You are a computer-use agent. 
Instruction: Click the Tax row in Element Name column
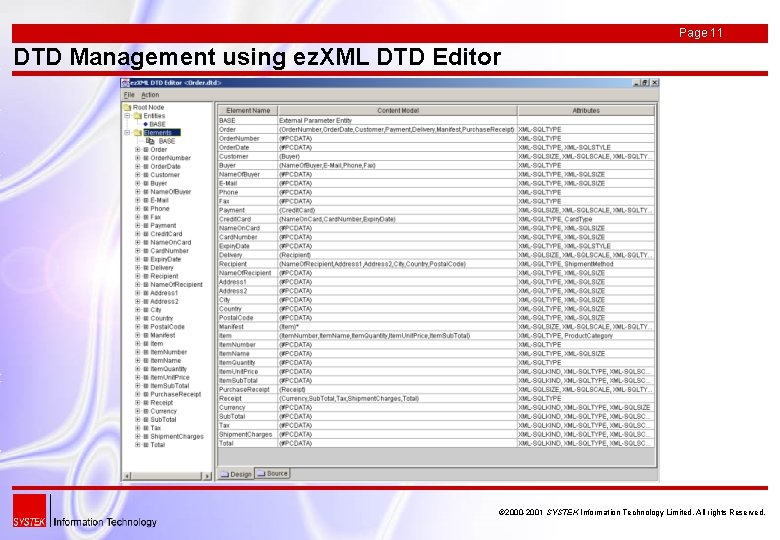pyautogui.click(x=248, y=425)
